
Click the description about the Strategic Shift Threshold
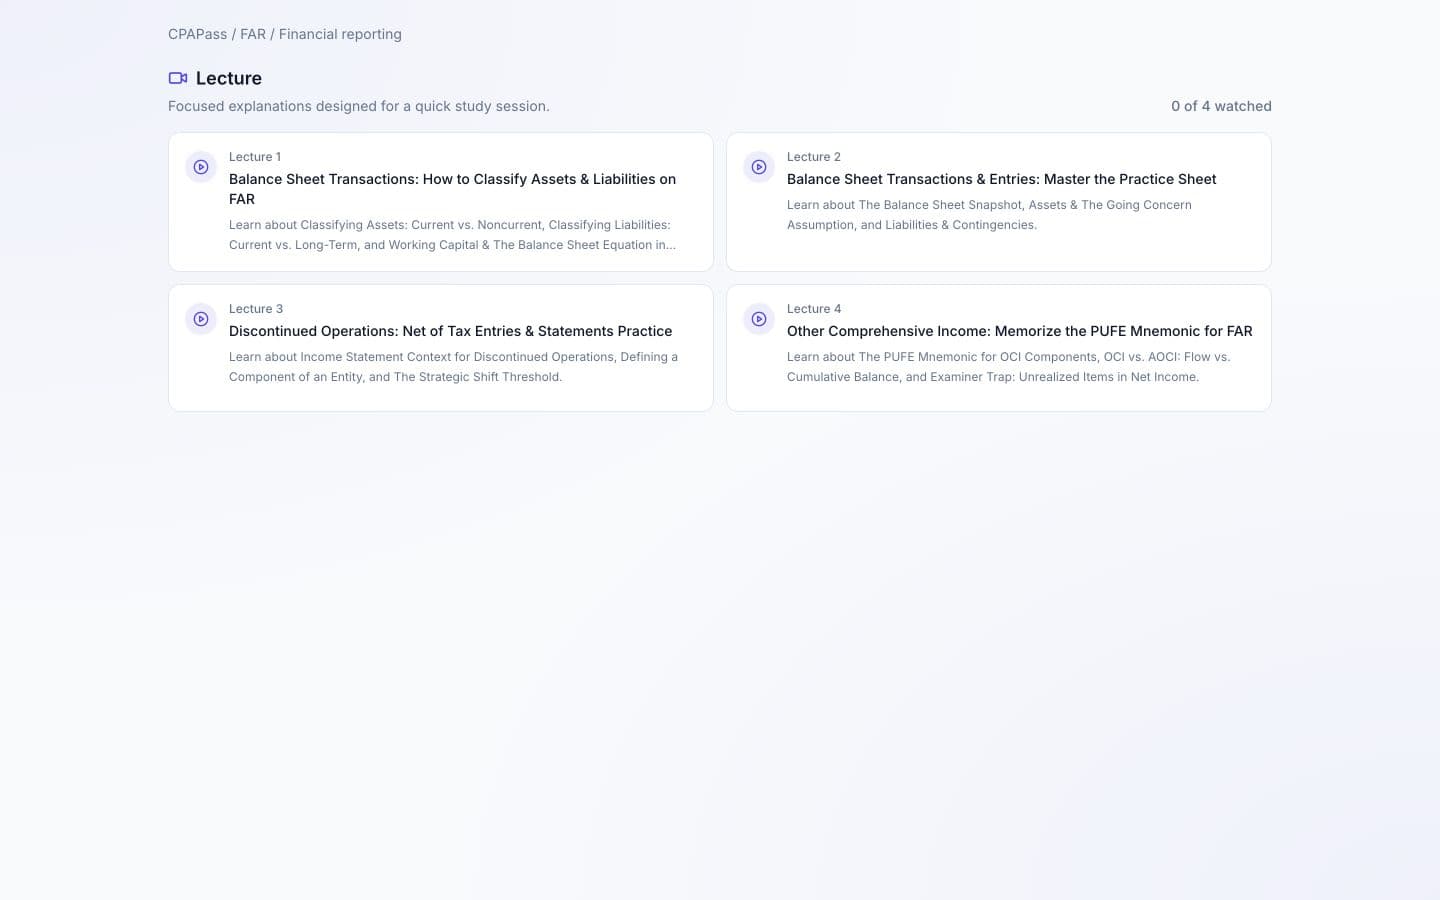(453, 367)
